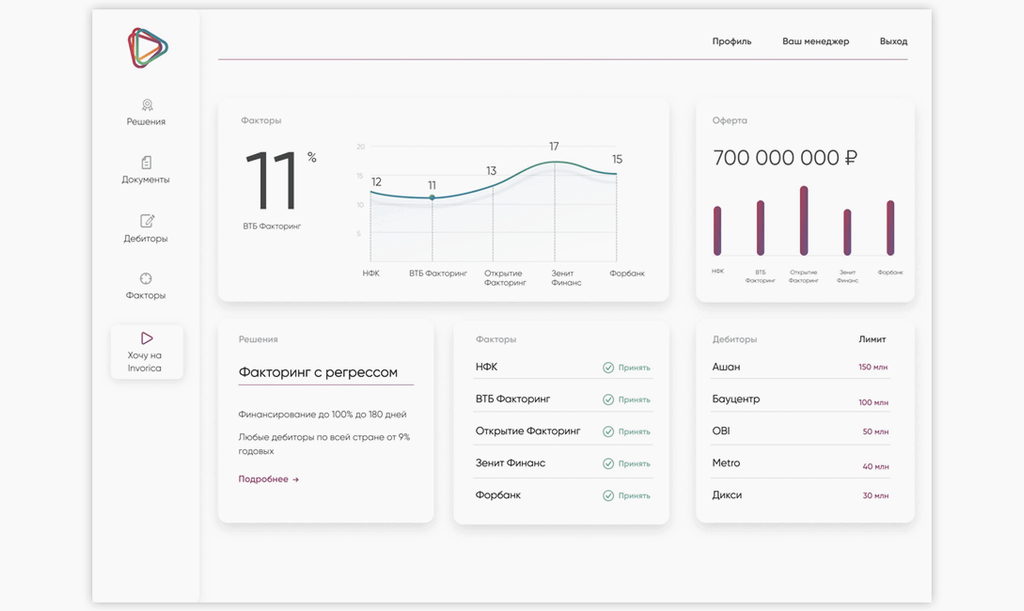Click the Хочу на Invorica button label
The width and height of the screenshot is (1024, 611).
point(144,362)
